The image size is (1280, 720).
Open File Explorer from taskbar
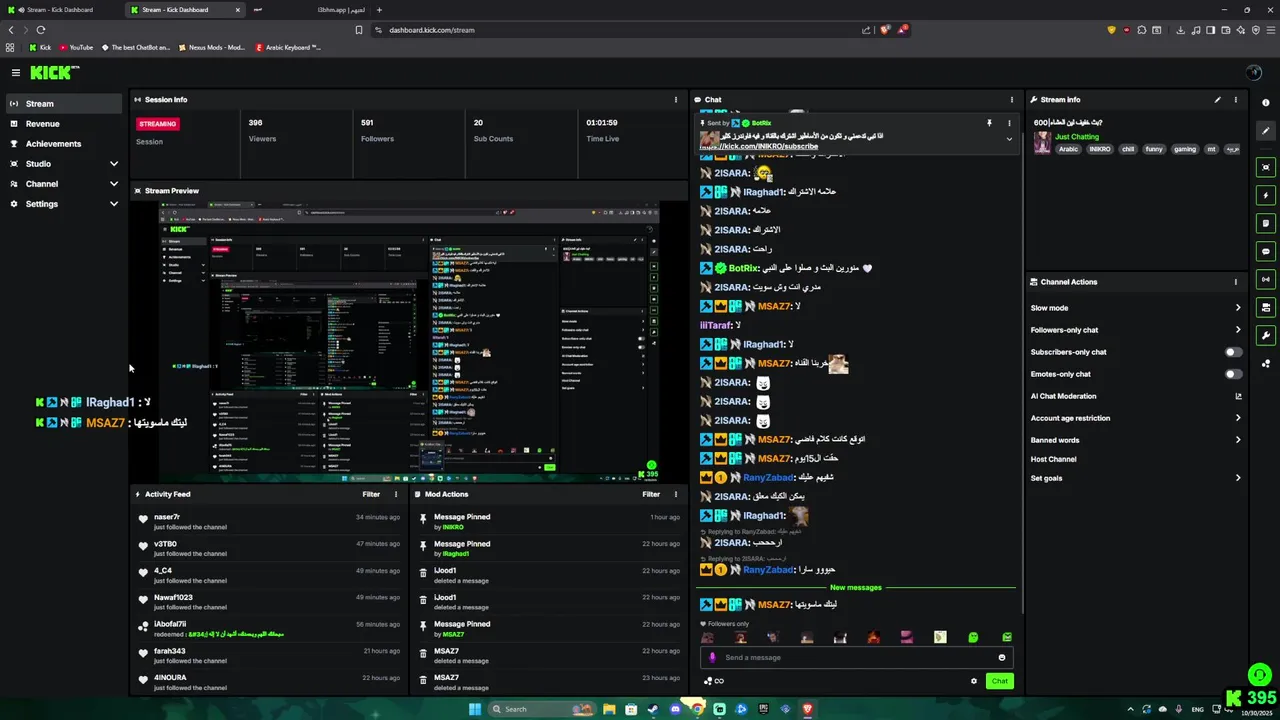click(608, 709)
